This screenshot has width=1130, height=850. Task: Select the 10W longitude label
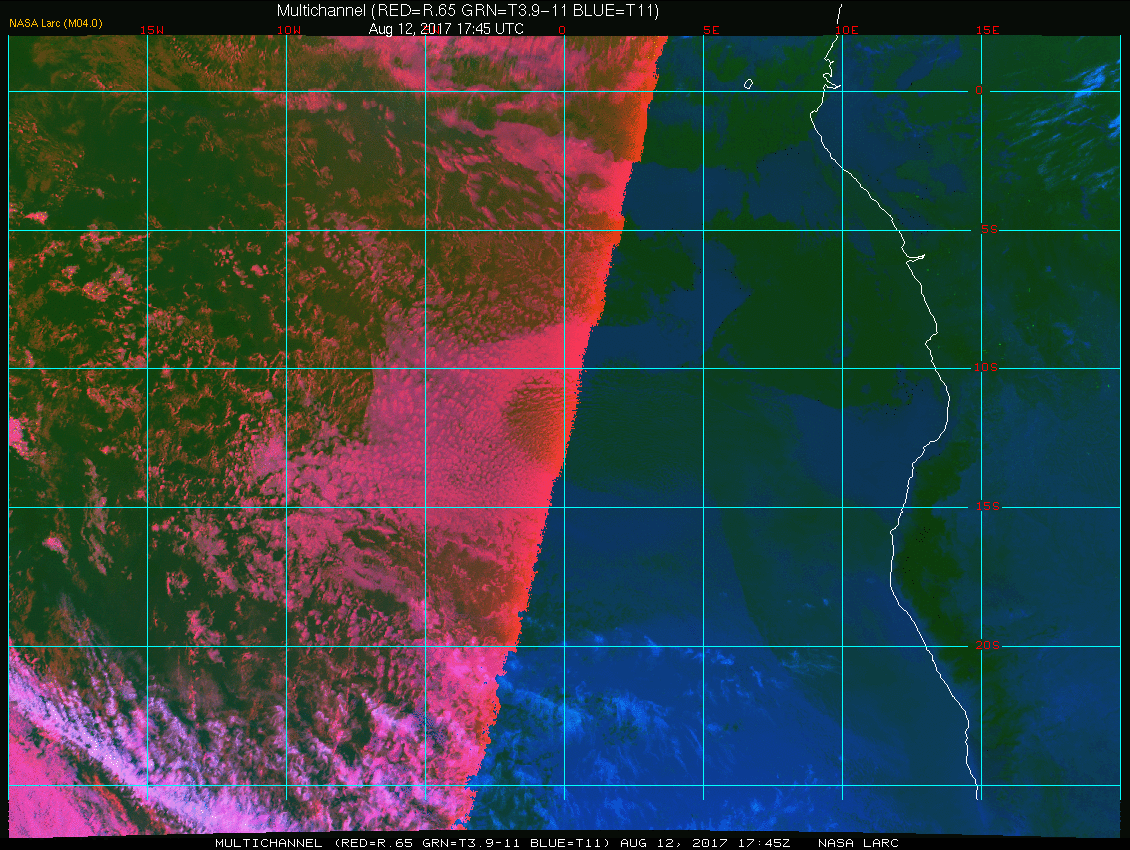click(289, 30)
